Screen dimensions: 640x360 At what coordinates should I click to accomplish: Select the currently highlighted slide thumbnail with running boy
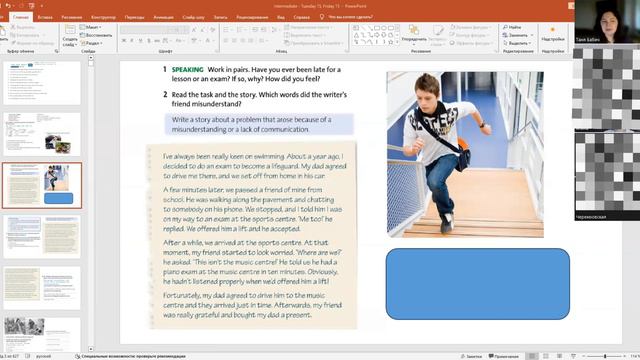point(42,185)
